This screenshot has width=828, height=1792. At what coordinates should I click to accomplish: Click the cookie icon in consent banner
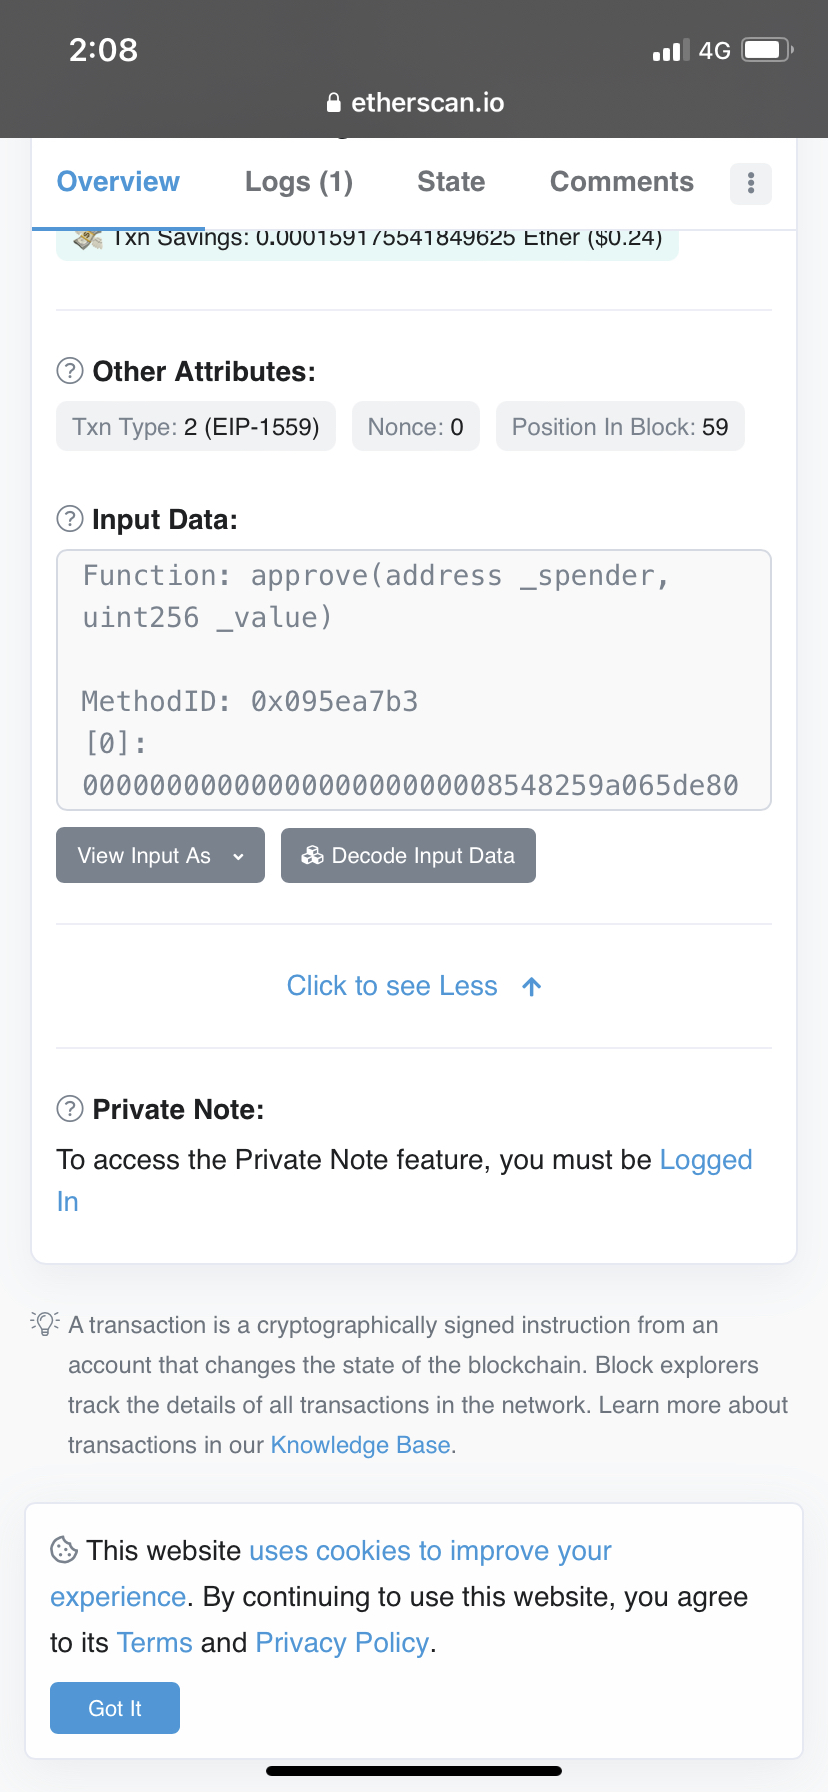(64, 1549)
